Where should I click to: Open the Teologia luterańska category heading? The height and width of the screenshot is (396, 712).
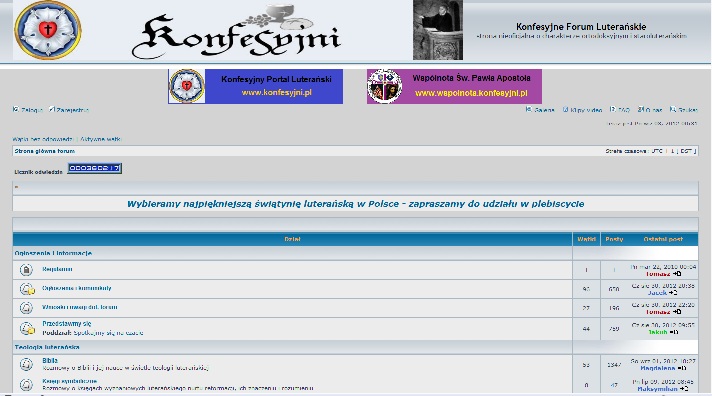[x=47, y=347]
